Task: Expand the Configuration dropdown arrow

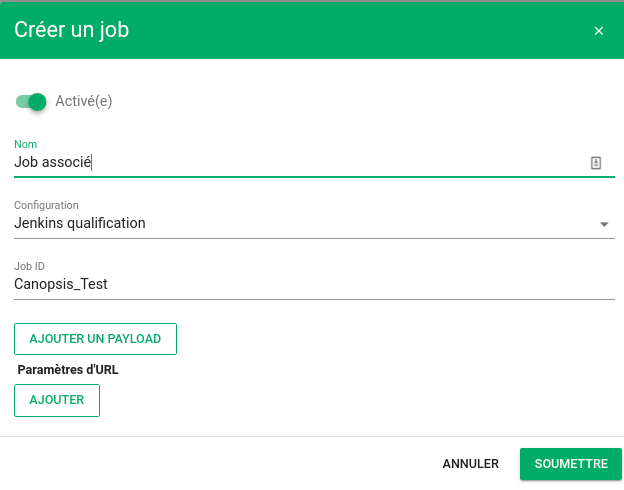Action: [604, 225]
